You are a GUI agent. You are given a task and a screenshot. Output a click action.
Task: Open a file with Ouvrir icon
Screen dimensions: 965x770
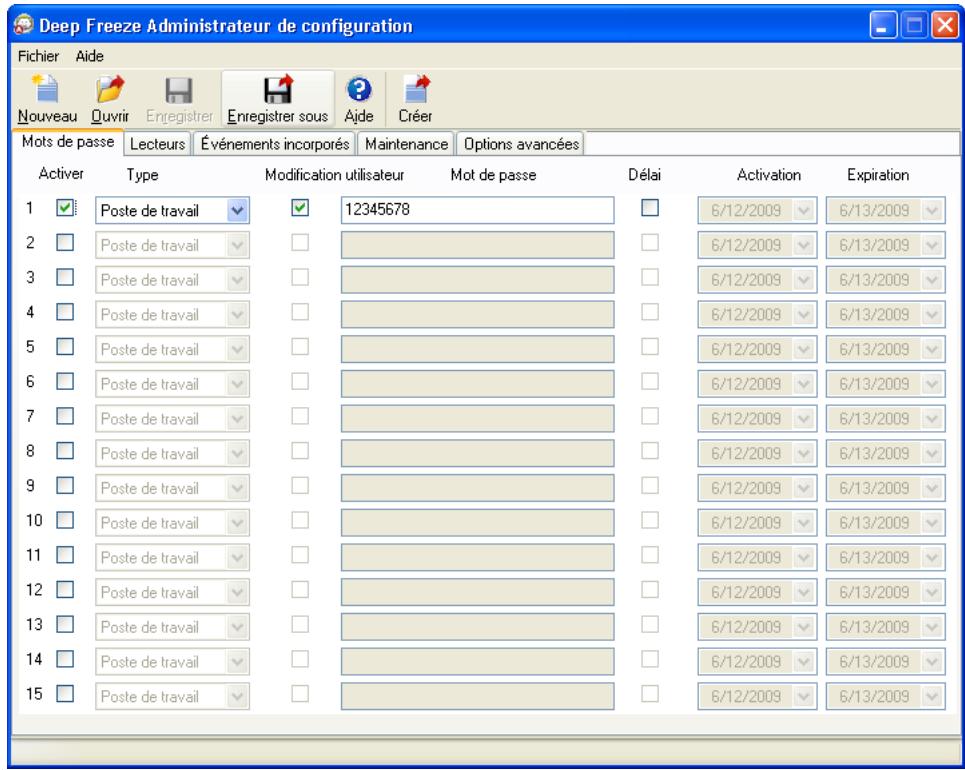(110, 89)
